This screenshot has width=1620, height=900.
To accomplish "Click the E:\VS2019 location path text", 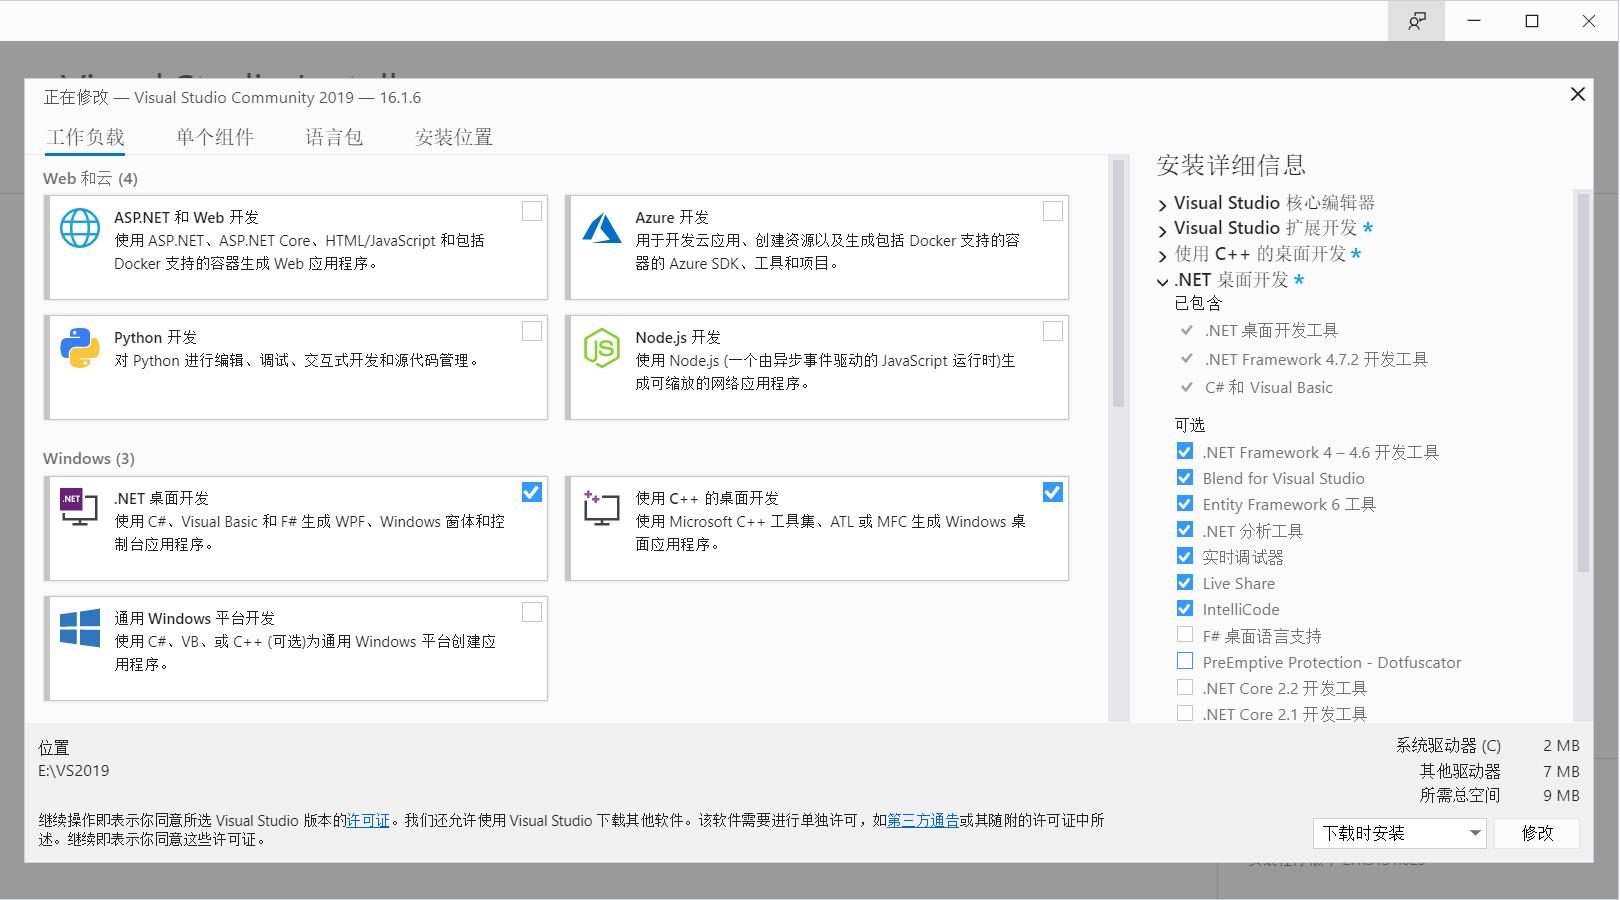I will point(74,771).
